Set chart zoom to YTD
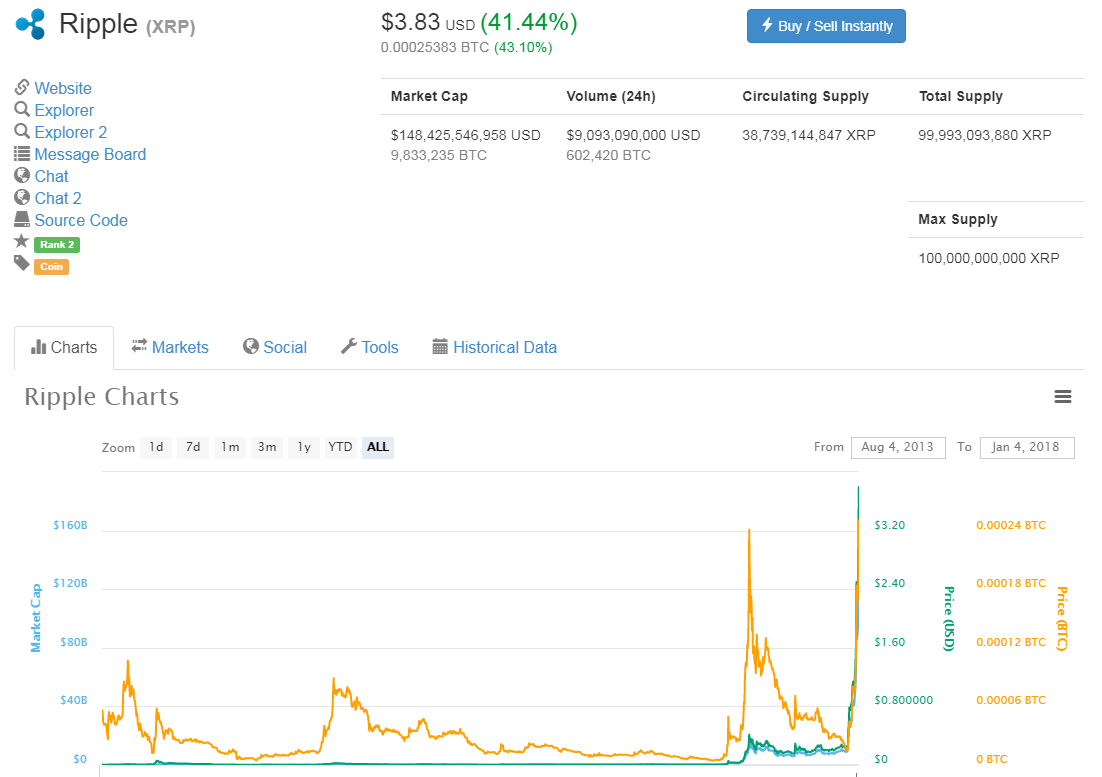 tap(341, 448)
